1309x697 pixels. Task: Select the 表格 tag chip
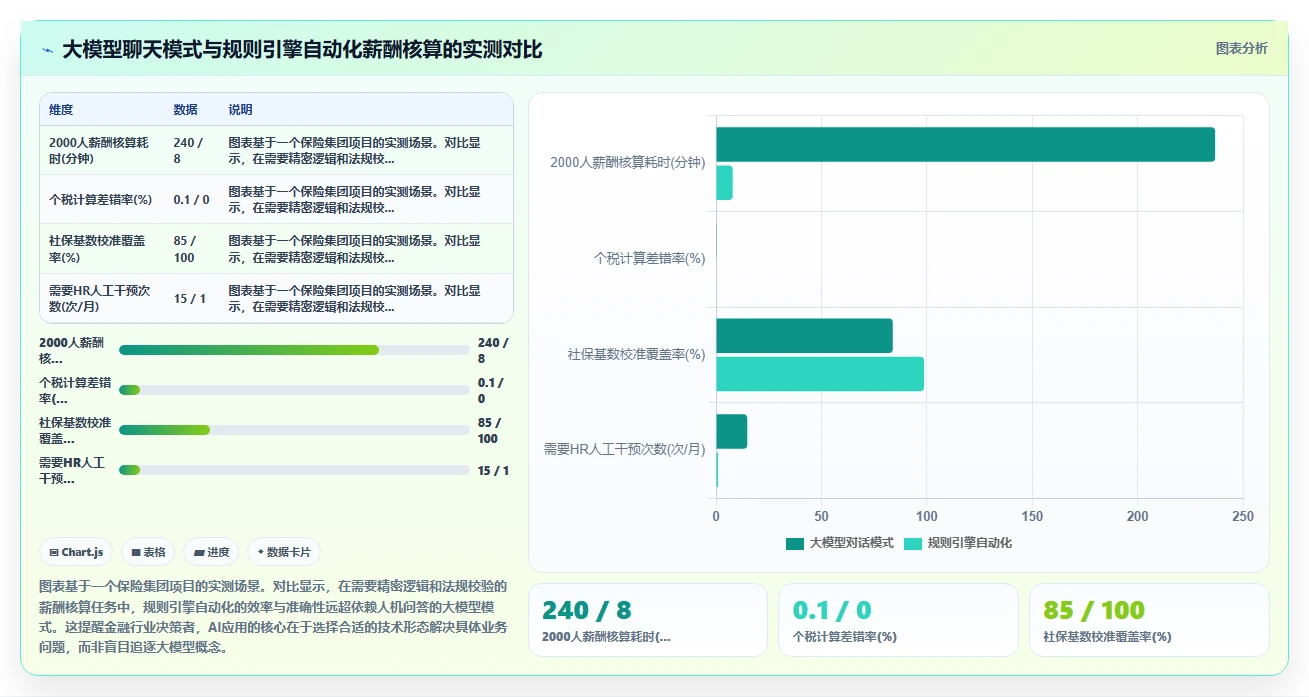pos(148,552)
